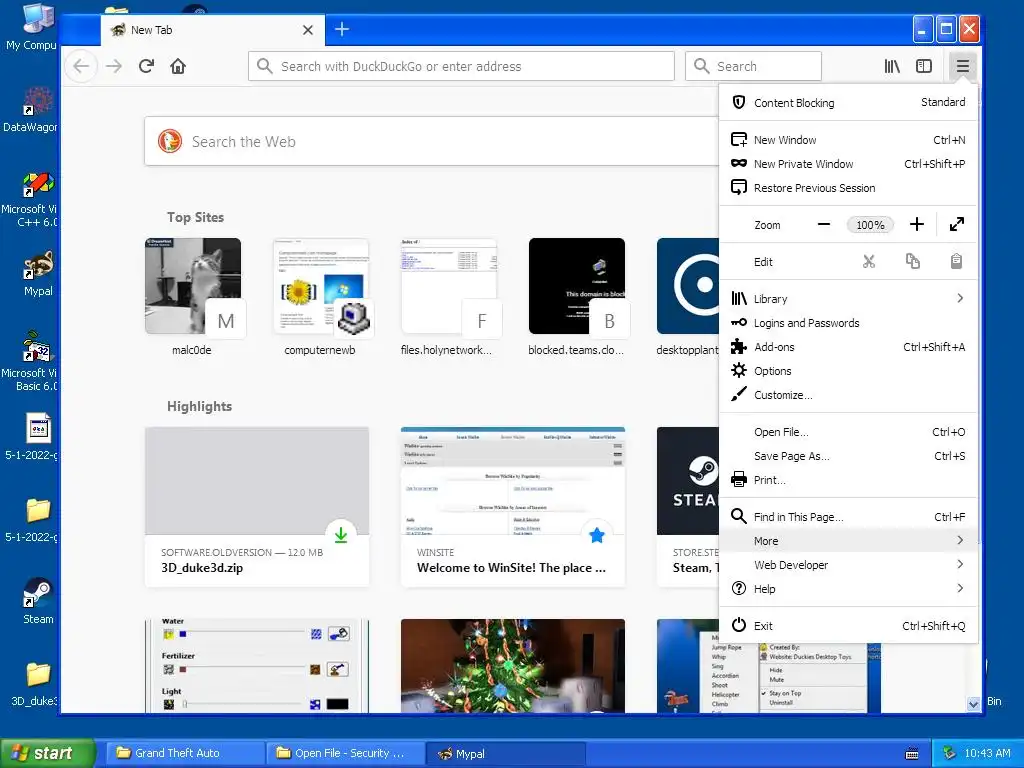This screenshot has height=768, width=1024.
Task: Choose Restore Previous Session
Action: click(848, 188)
